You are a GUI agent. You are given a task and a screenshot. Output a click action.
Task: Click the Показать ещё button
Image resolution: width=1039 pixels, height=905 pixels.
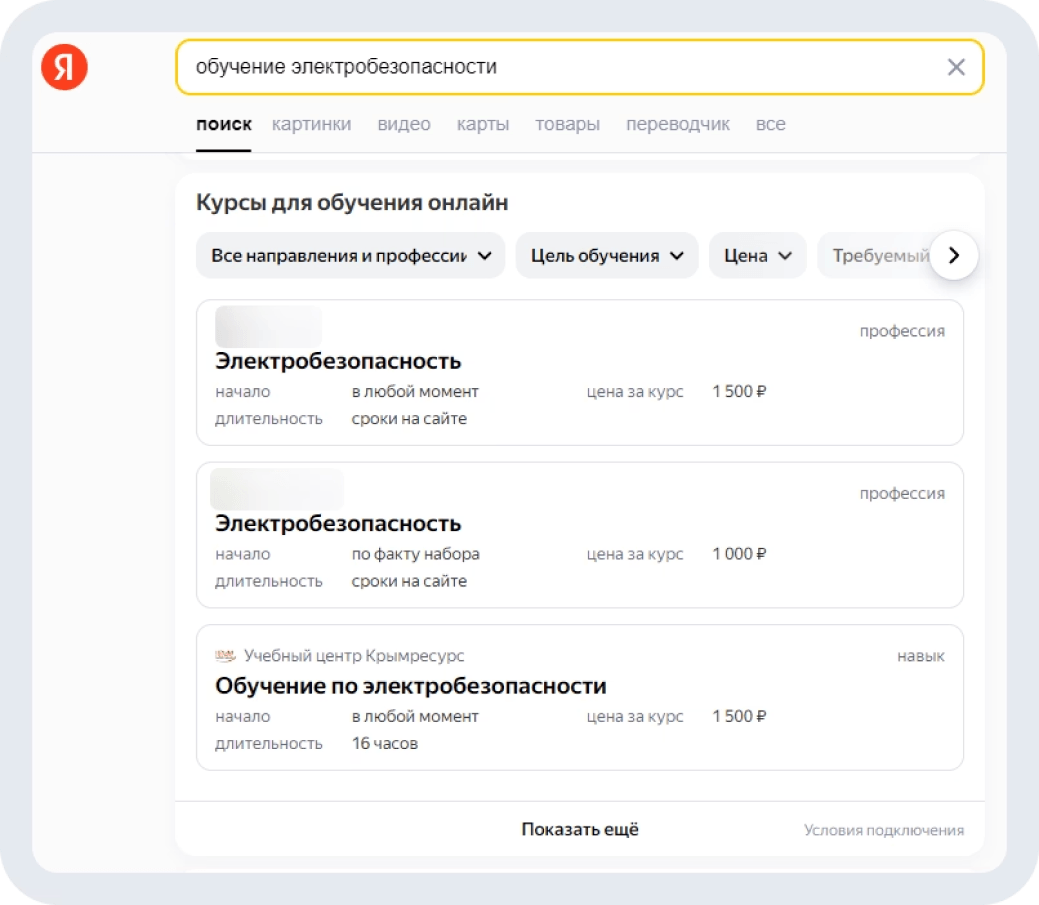[x=580, y=829]
